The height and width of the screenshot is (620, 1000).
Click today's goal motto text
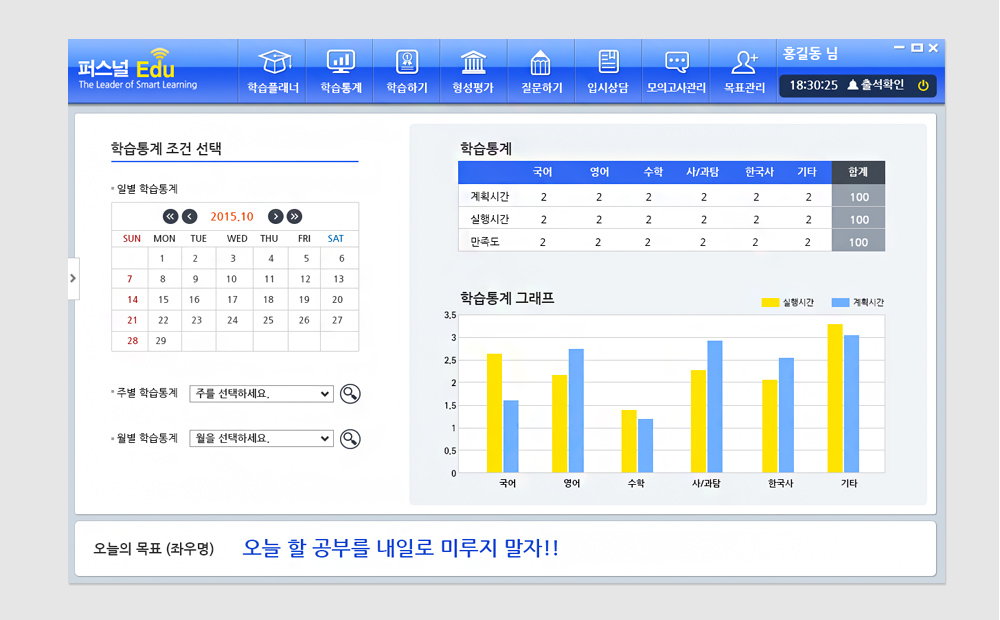click(401, 548)
